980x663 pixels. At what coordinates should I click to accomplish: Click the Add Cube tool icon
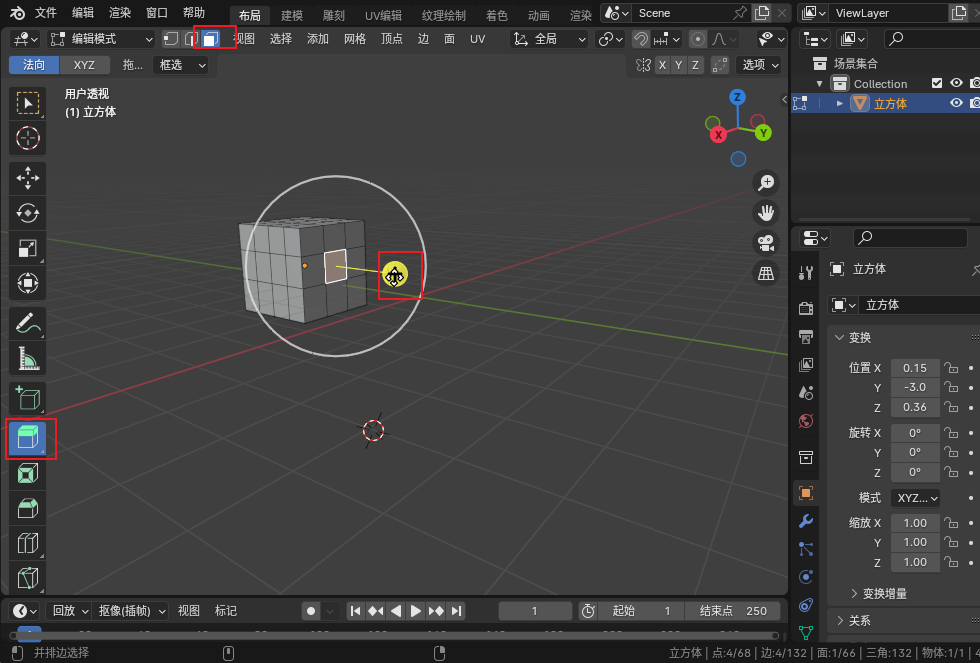pyautogui.click(x=28, y=399)
